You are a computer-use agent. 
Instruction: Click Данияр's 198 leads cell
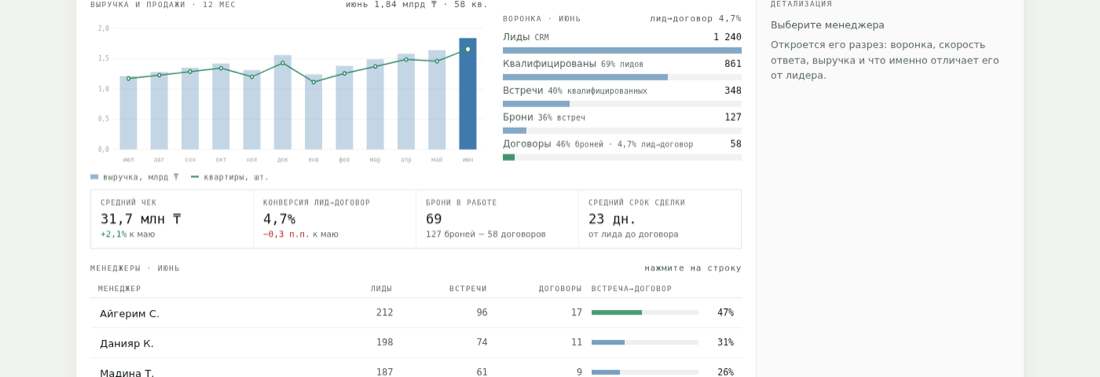coord(384,343)
